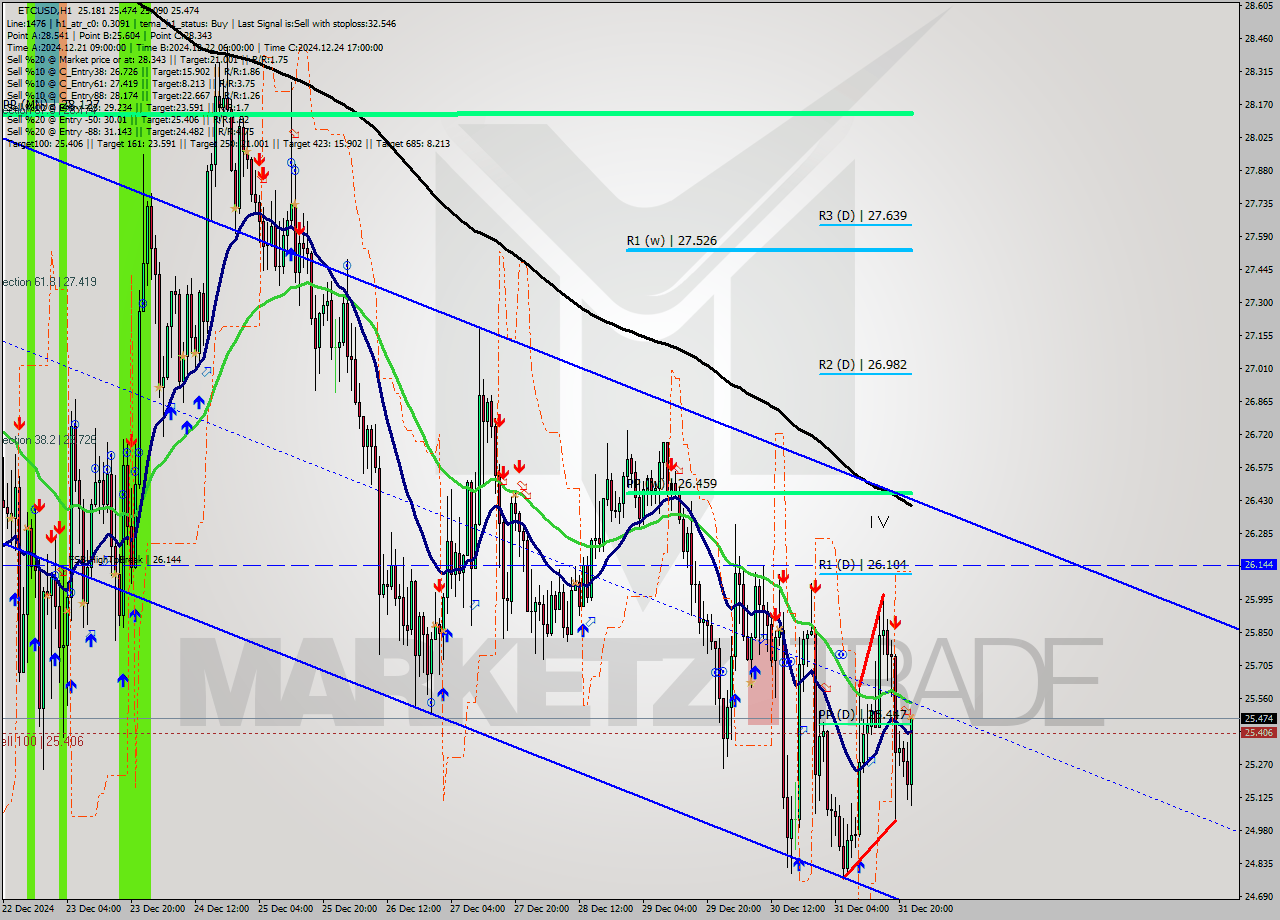Click the 25.270 price axis value
This screenshot has height=920, width=1280.
click(x=1258, y=764)
